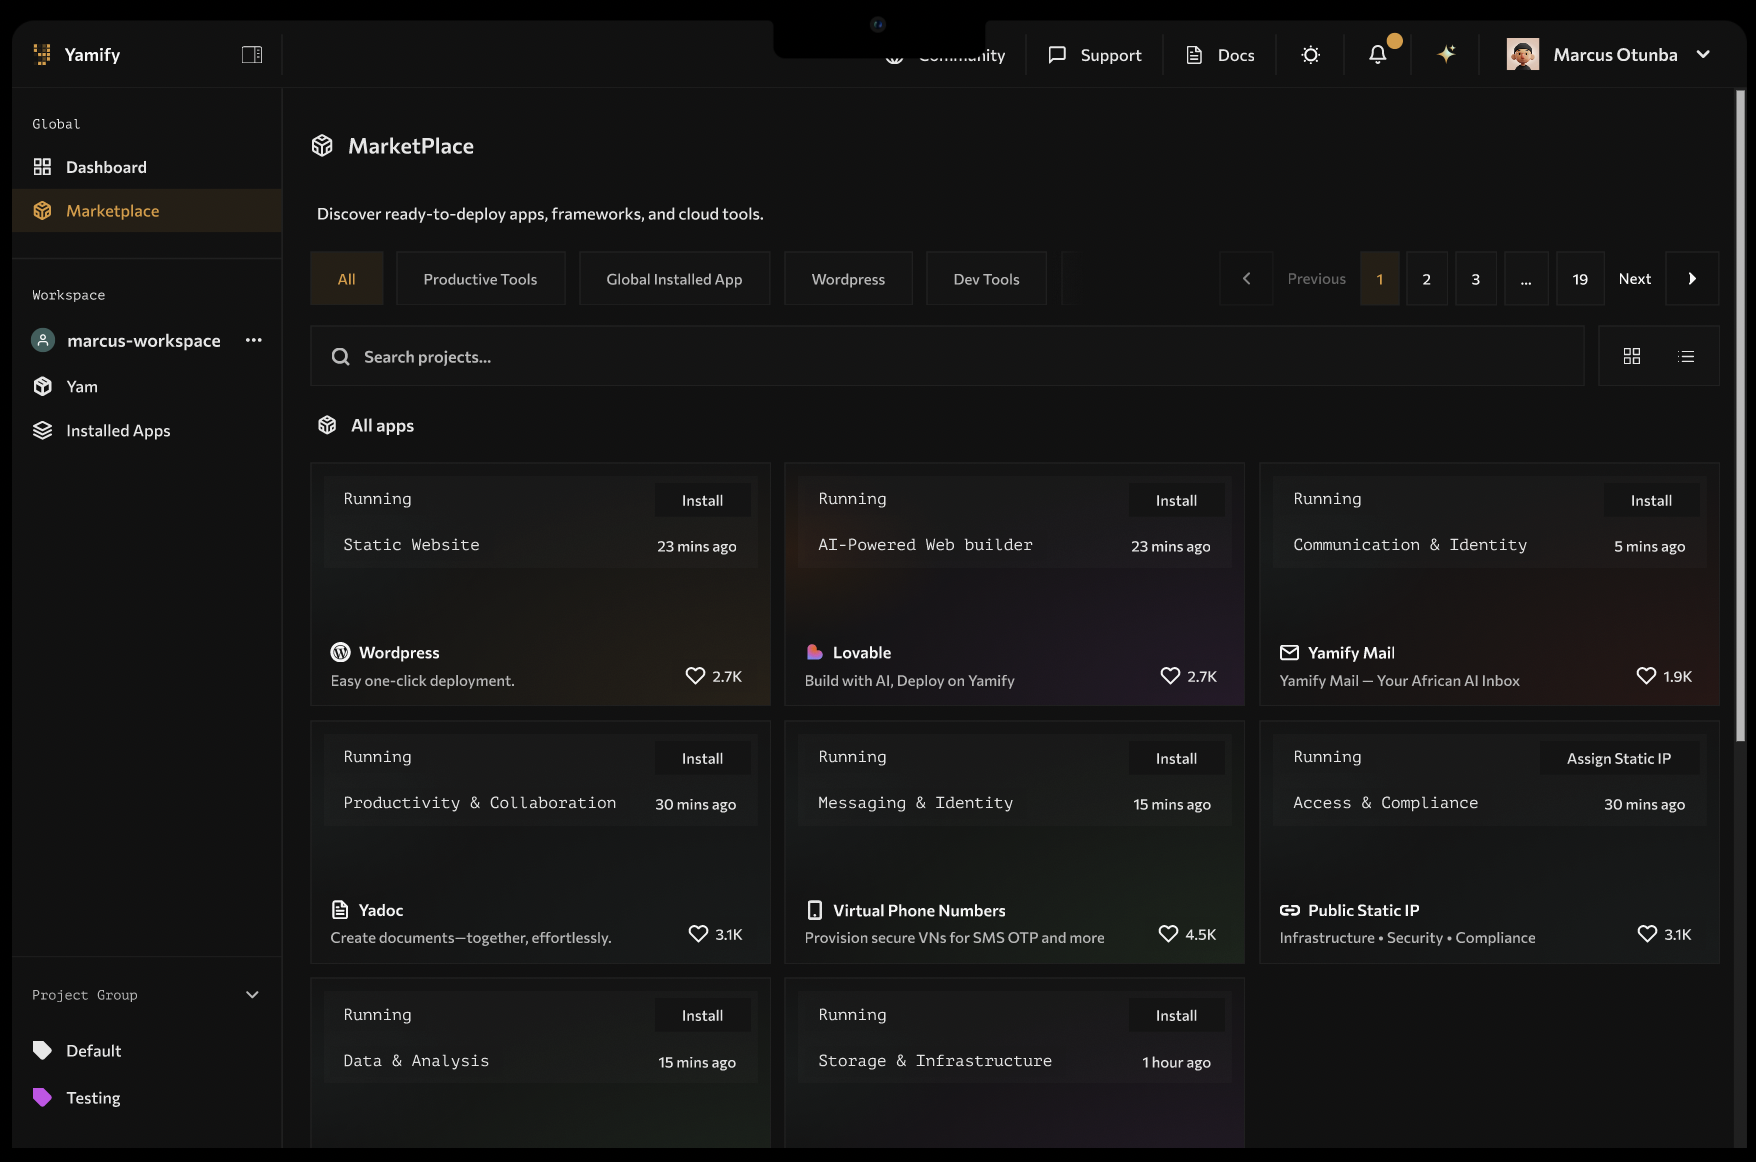Favorite the Wordpress app heart

[x=695, y=676]
